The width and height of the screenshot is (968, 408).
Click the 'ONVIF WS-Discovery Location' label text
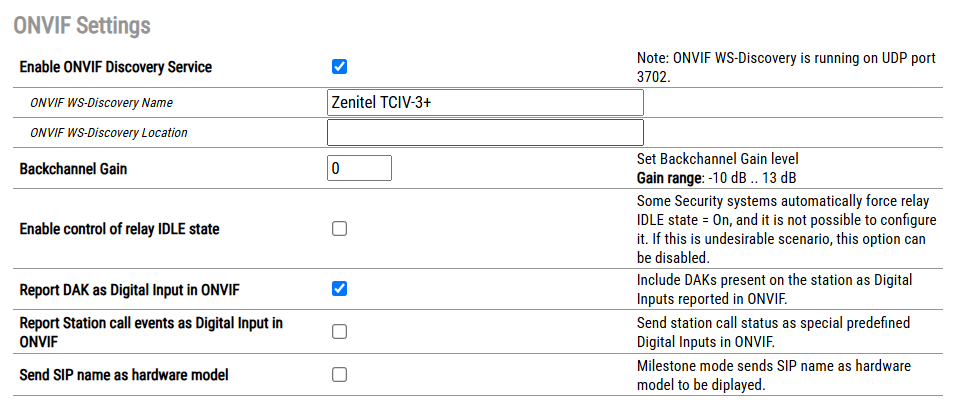pos(109,132)
